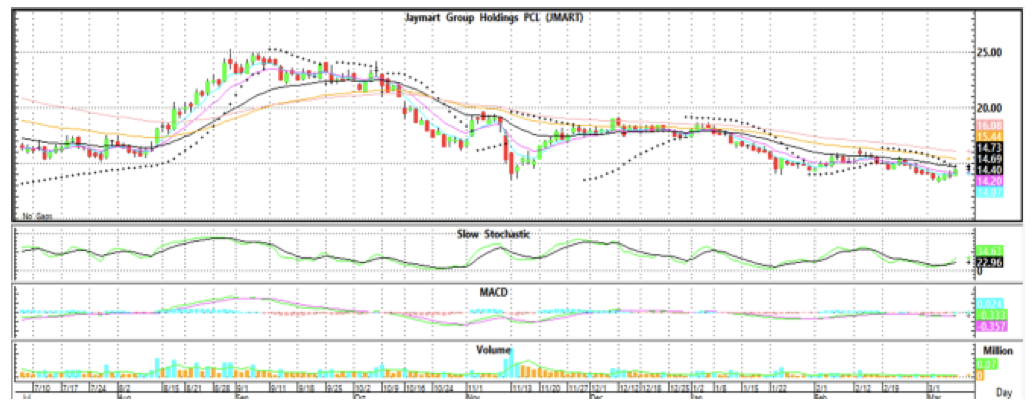Click the 9/11 date label

click(280, 388)
